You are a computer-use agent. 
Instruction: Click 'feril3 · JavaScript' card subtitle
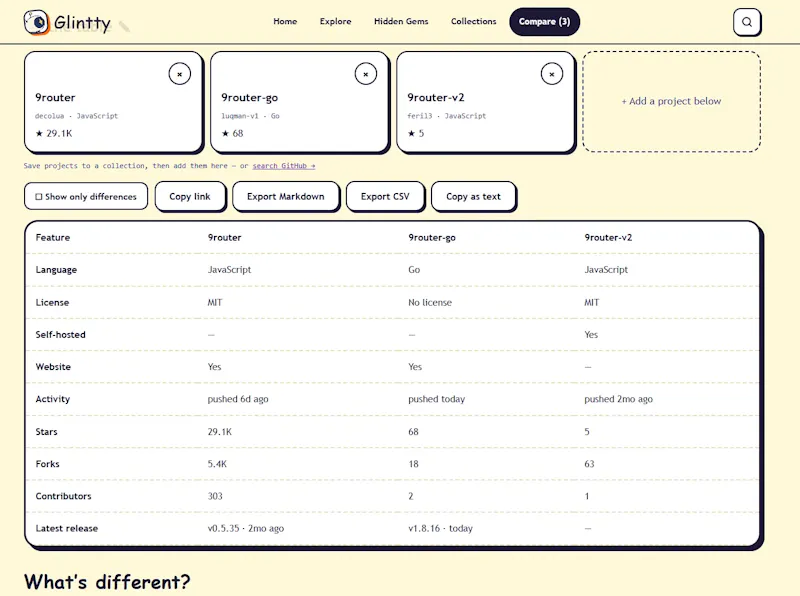tap(446, 116)
